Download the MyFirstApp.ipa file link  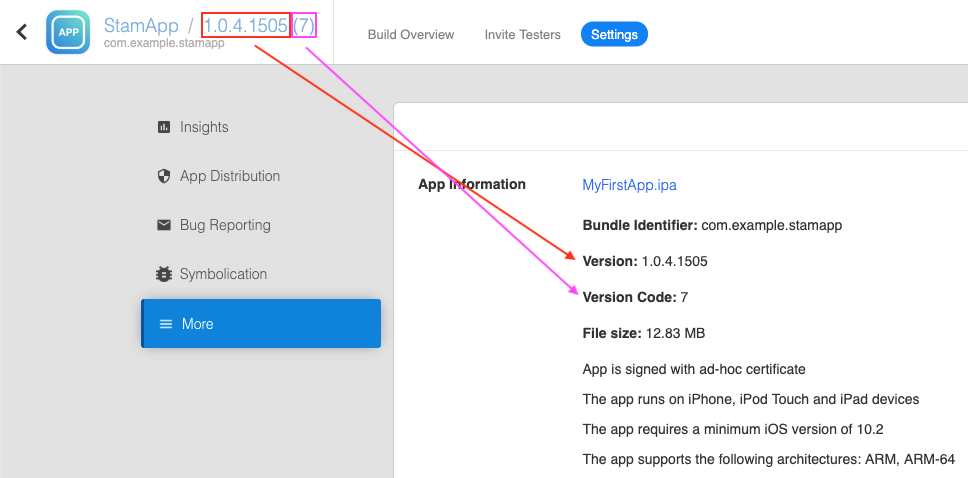630,185
